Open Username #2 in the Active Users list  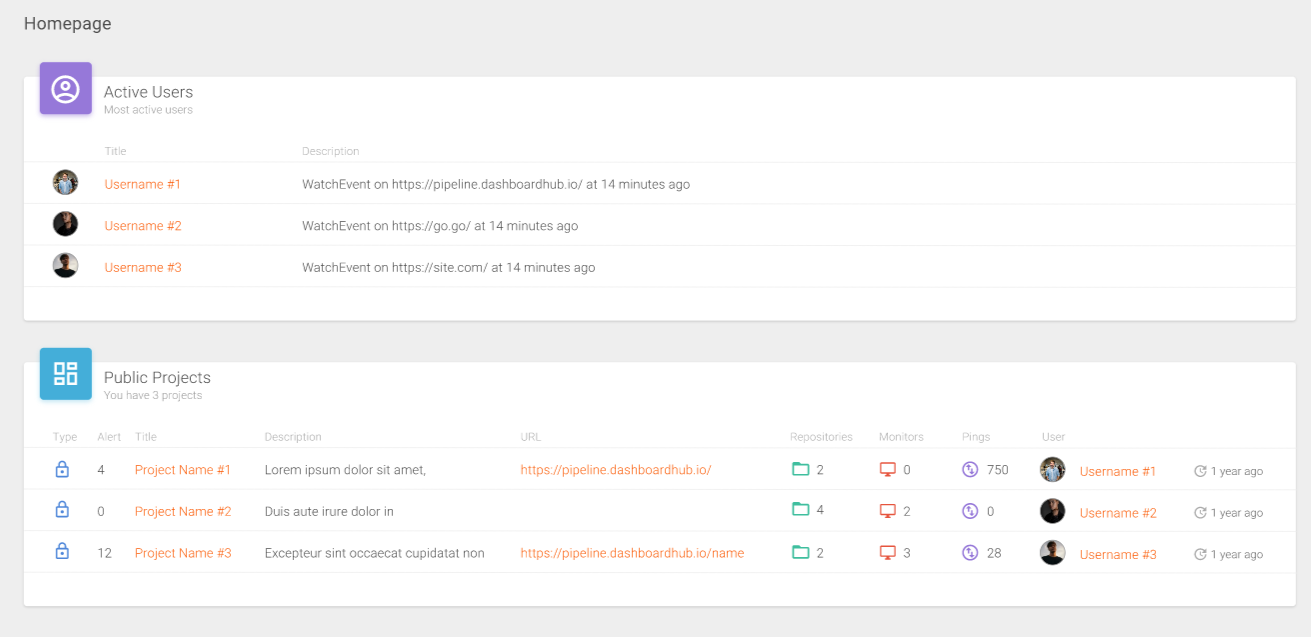click(142, 225)
